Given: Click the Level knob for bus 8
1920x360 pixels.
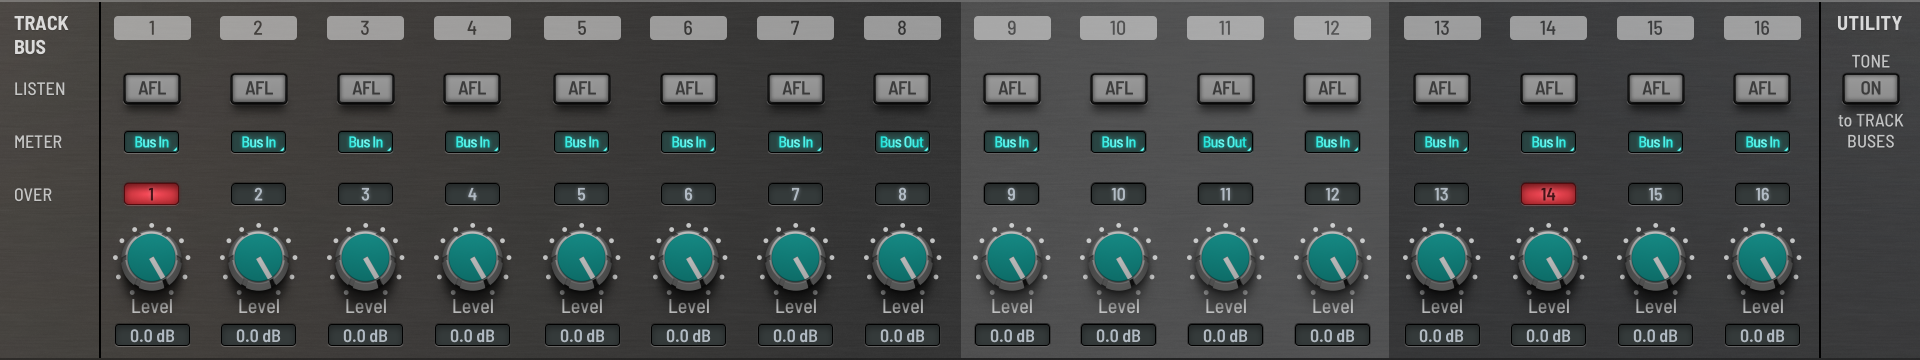Looking at the screenshot, I should (902, 259).
